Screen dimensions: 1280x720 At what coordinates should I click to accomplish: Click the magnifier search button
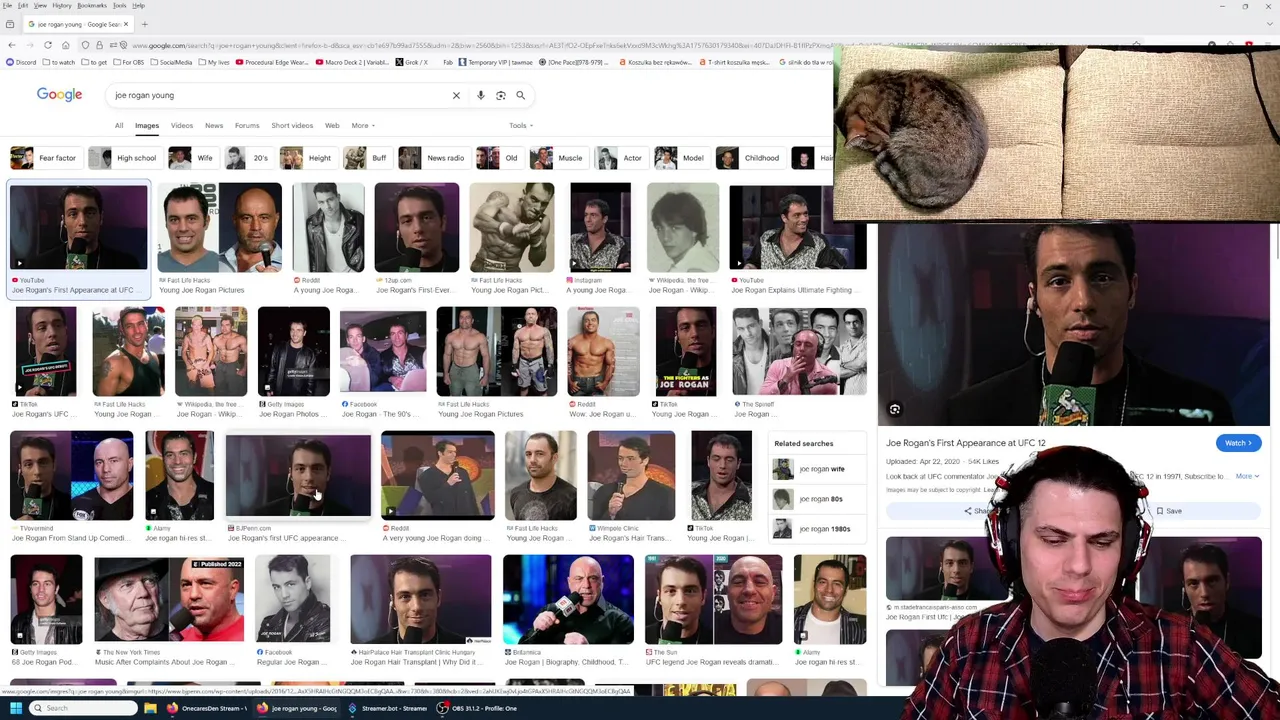point(520,95)
